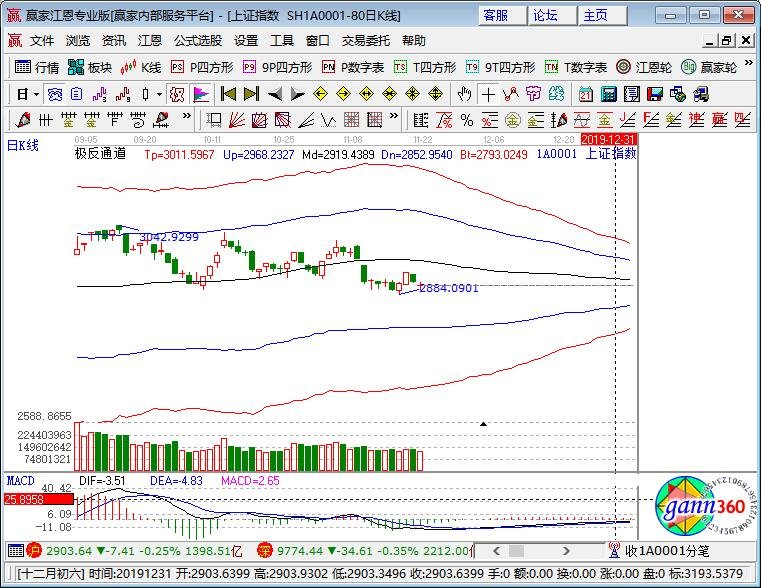Expand the 日 period dropdown arrow
Image resolution: width=761 pixels, height=588 pixels.
point(36,94)
